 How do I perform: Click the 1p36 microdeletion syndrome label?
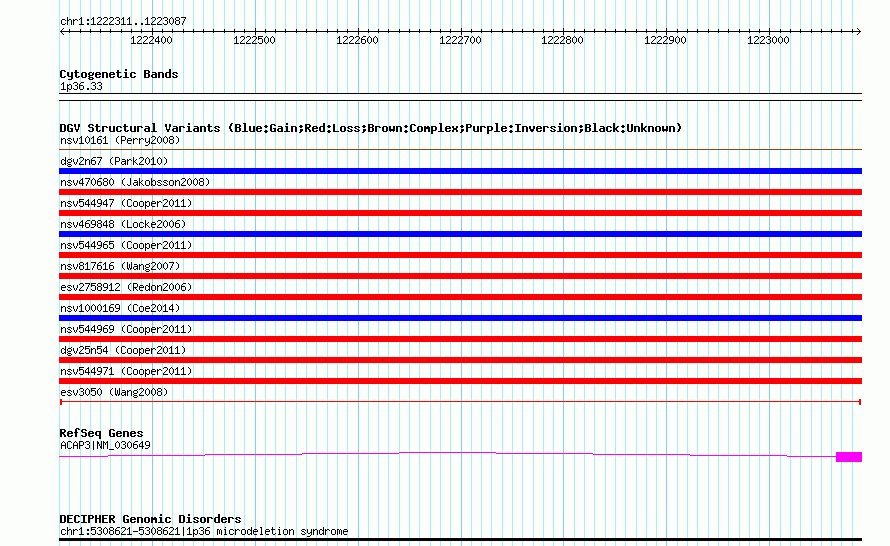tap(204, 532)
